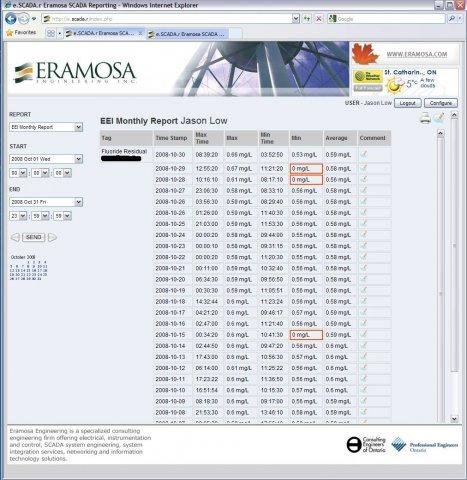Screen dimensions: 467x480
Task: Open the END second dropdown
Action: pos(62,216)
